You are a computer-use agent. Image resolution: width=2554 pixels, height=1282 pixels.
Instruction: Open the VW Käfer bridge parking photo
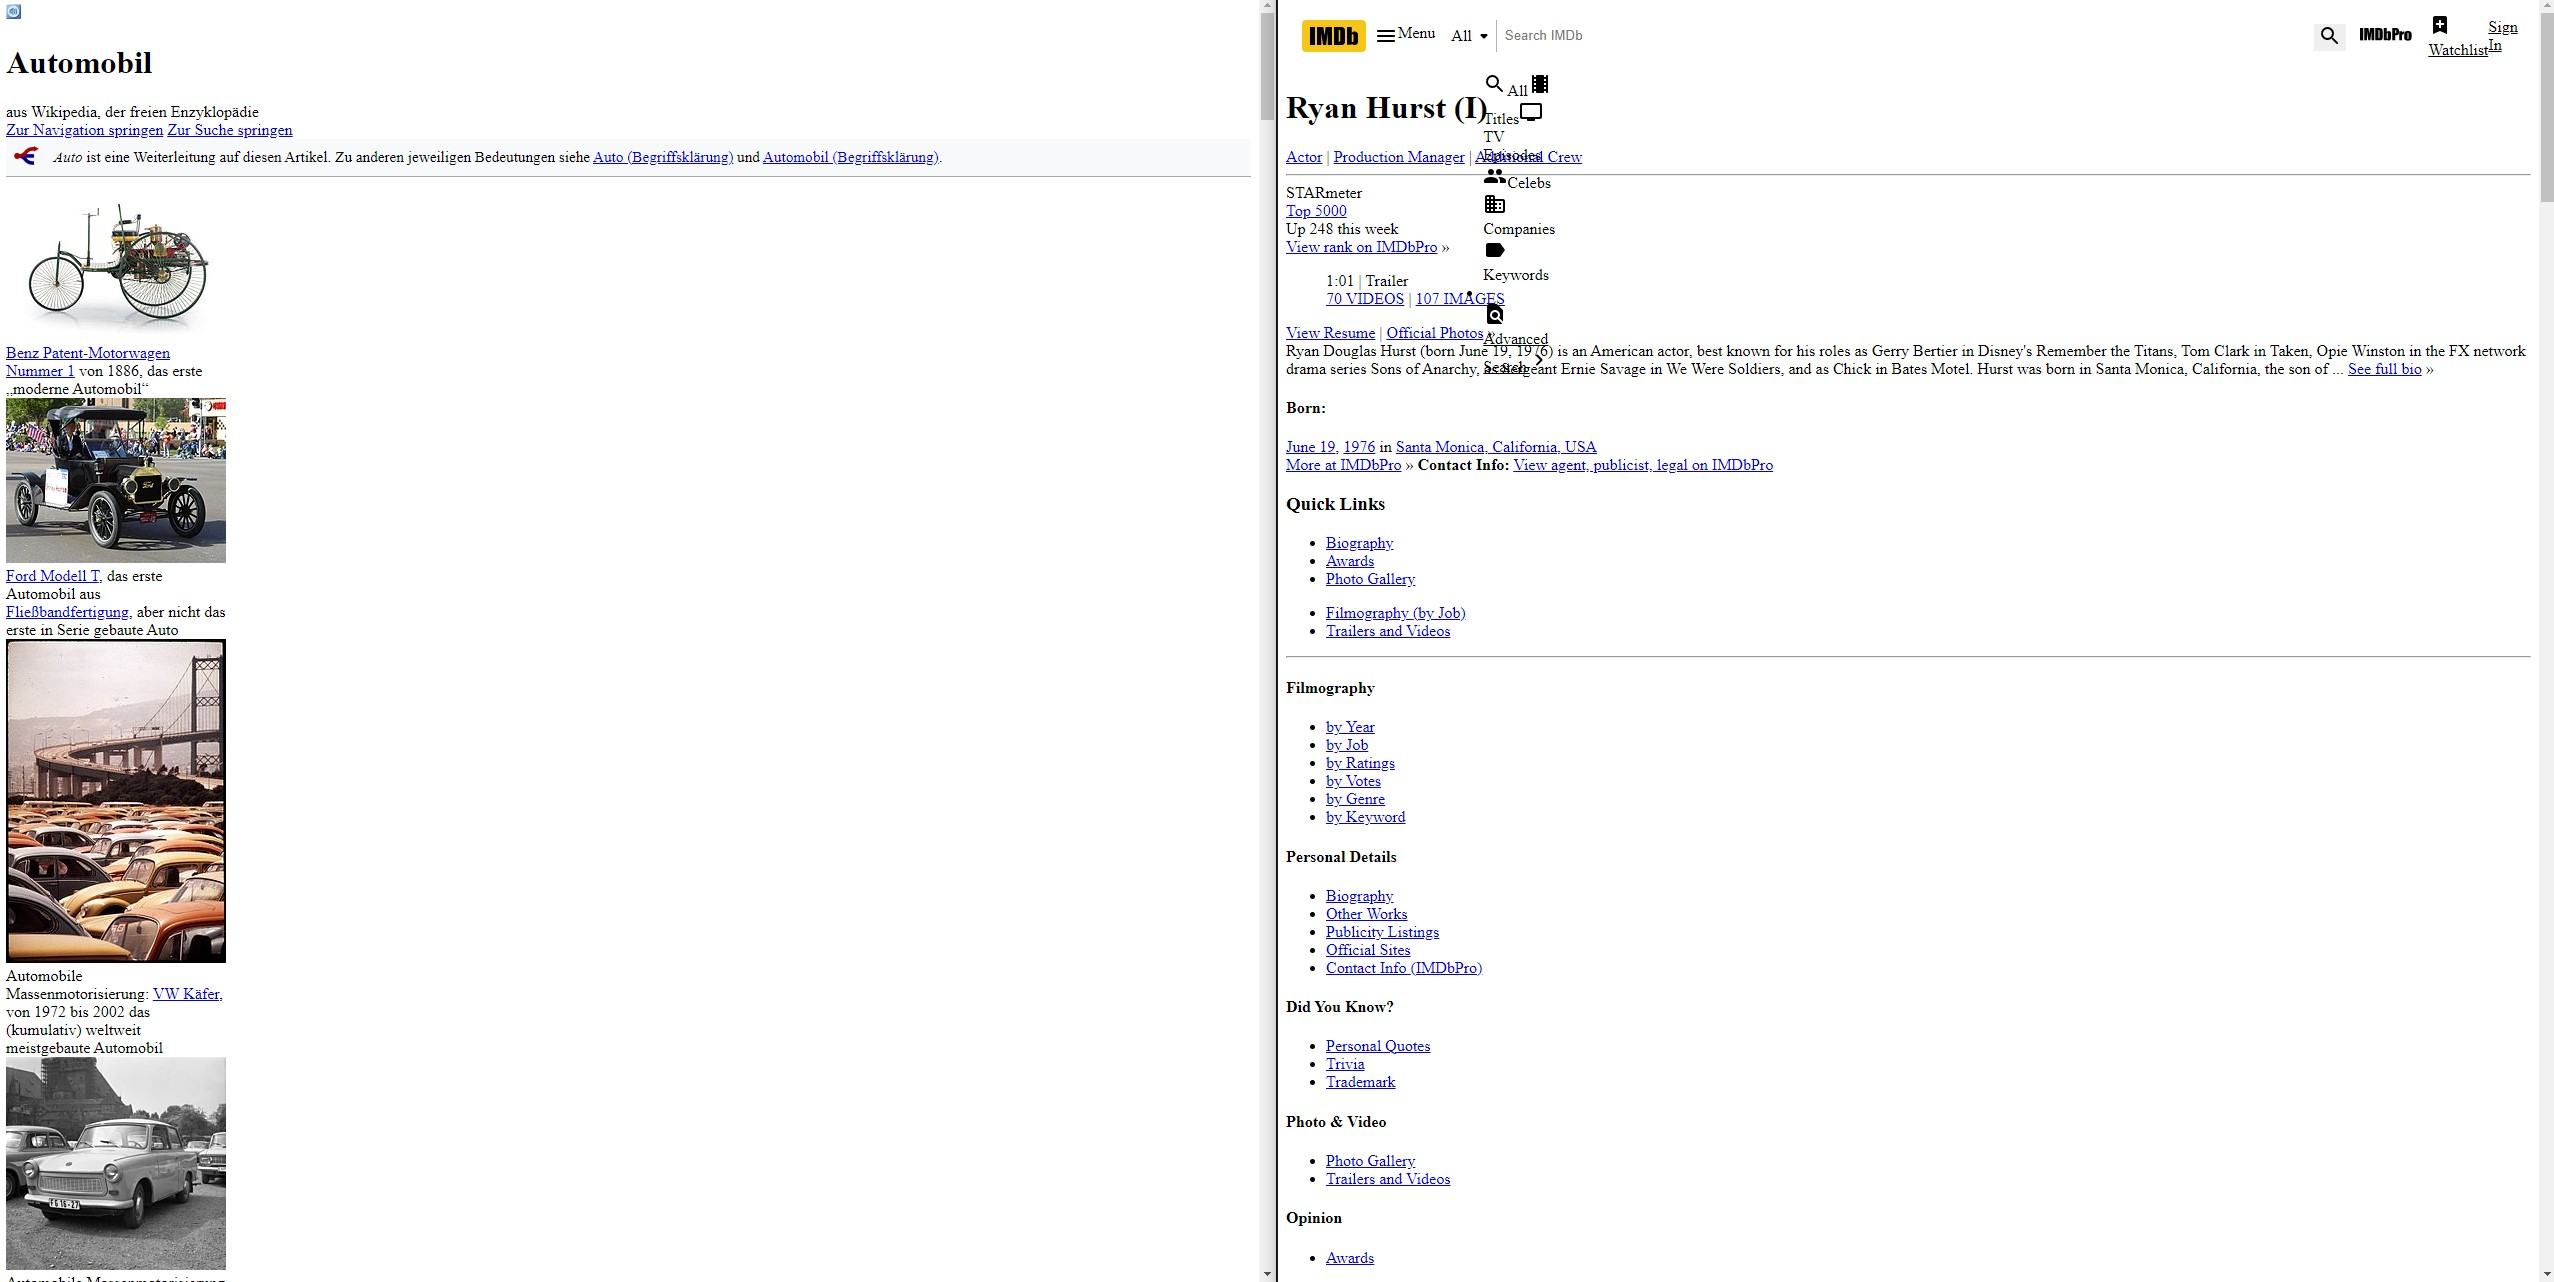116,801
